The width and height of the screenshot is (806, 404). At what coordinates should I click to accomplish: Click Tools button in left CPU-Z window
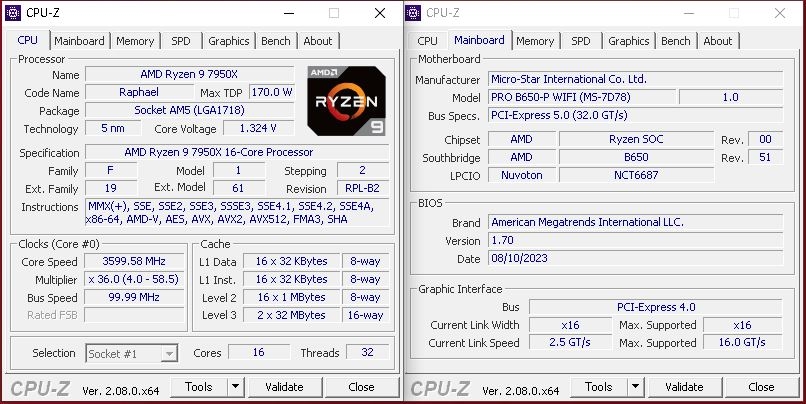(x=198, y=387)
